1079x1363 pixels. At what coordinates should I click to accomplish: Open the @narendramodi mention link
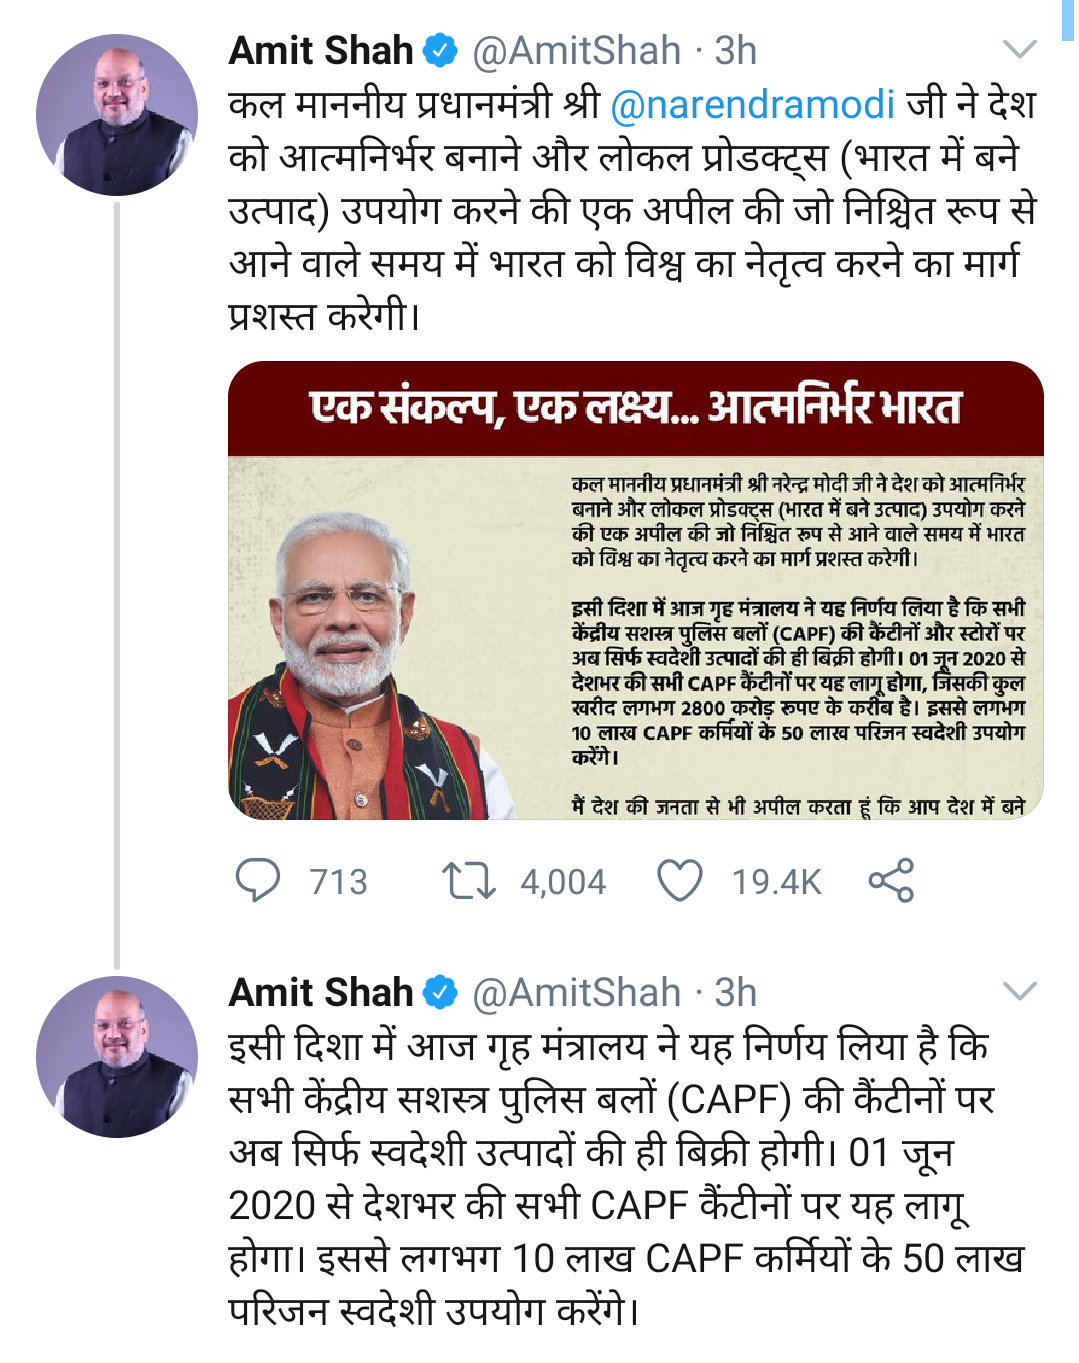(752, 104)
